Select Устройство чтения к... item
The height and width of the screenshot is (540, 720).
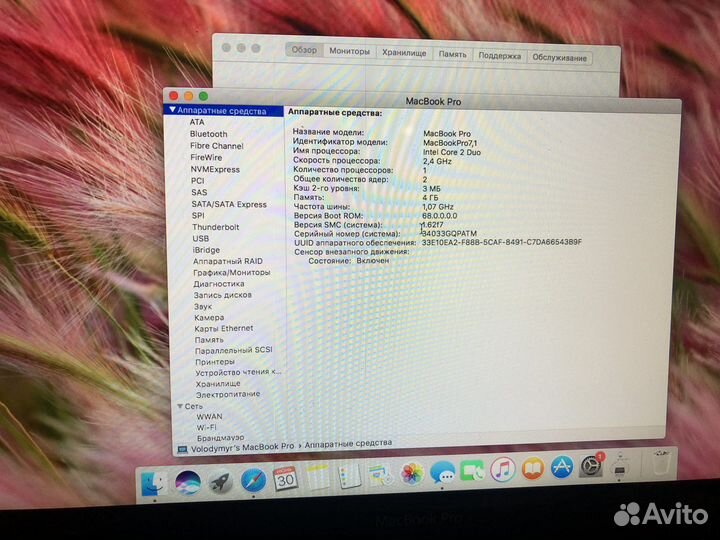pos(238,372)
